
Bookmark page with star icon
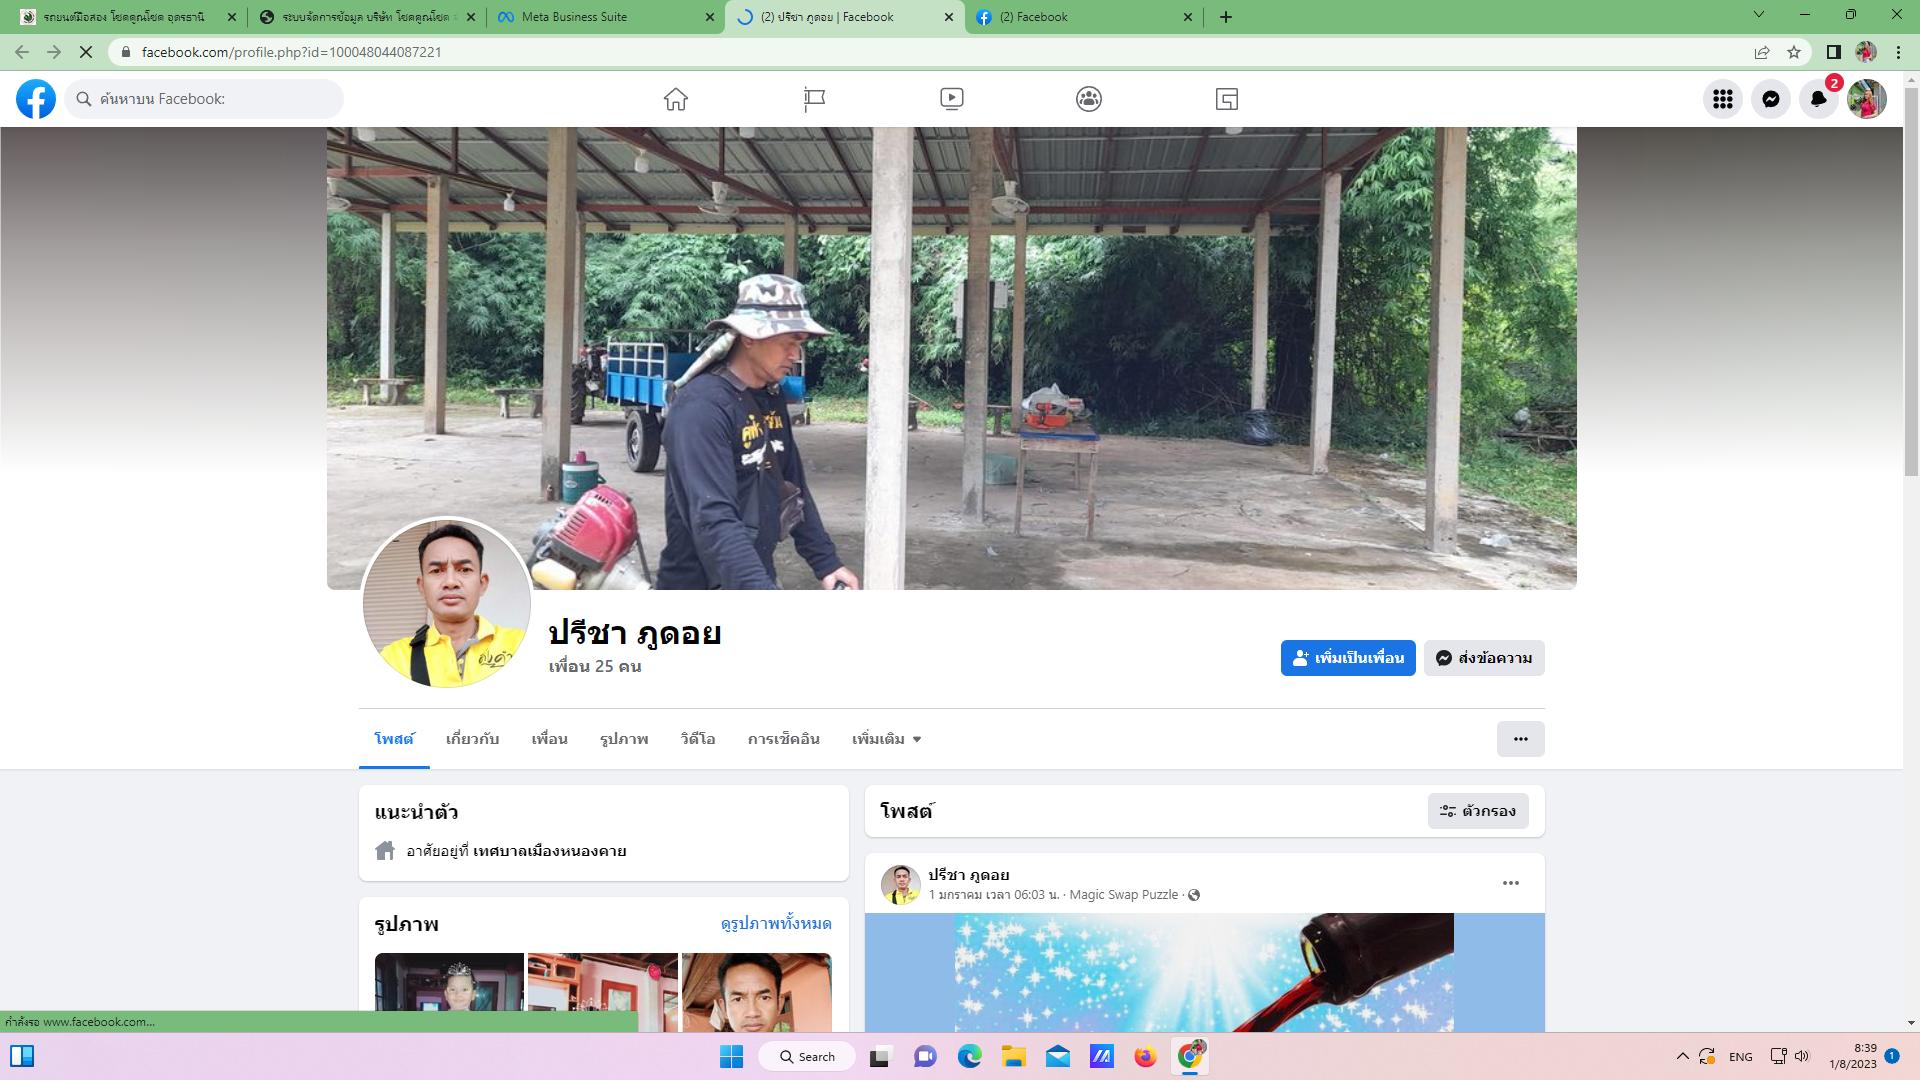(x=1794, y=52)
